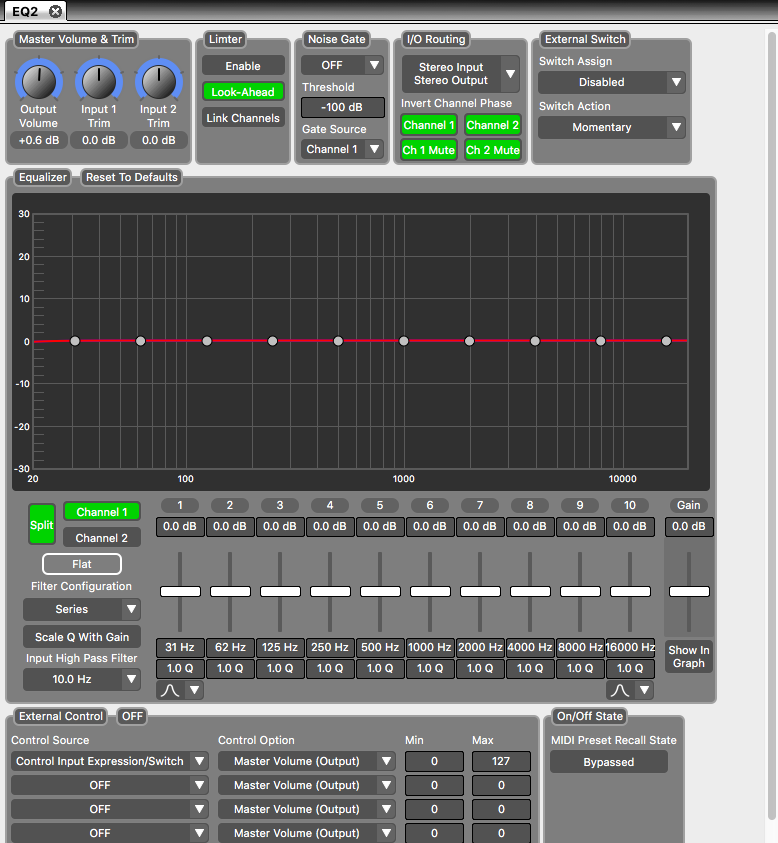
Task: Click the Gain slider handle
Action: 689,591
